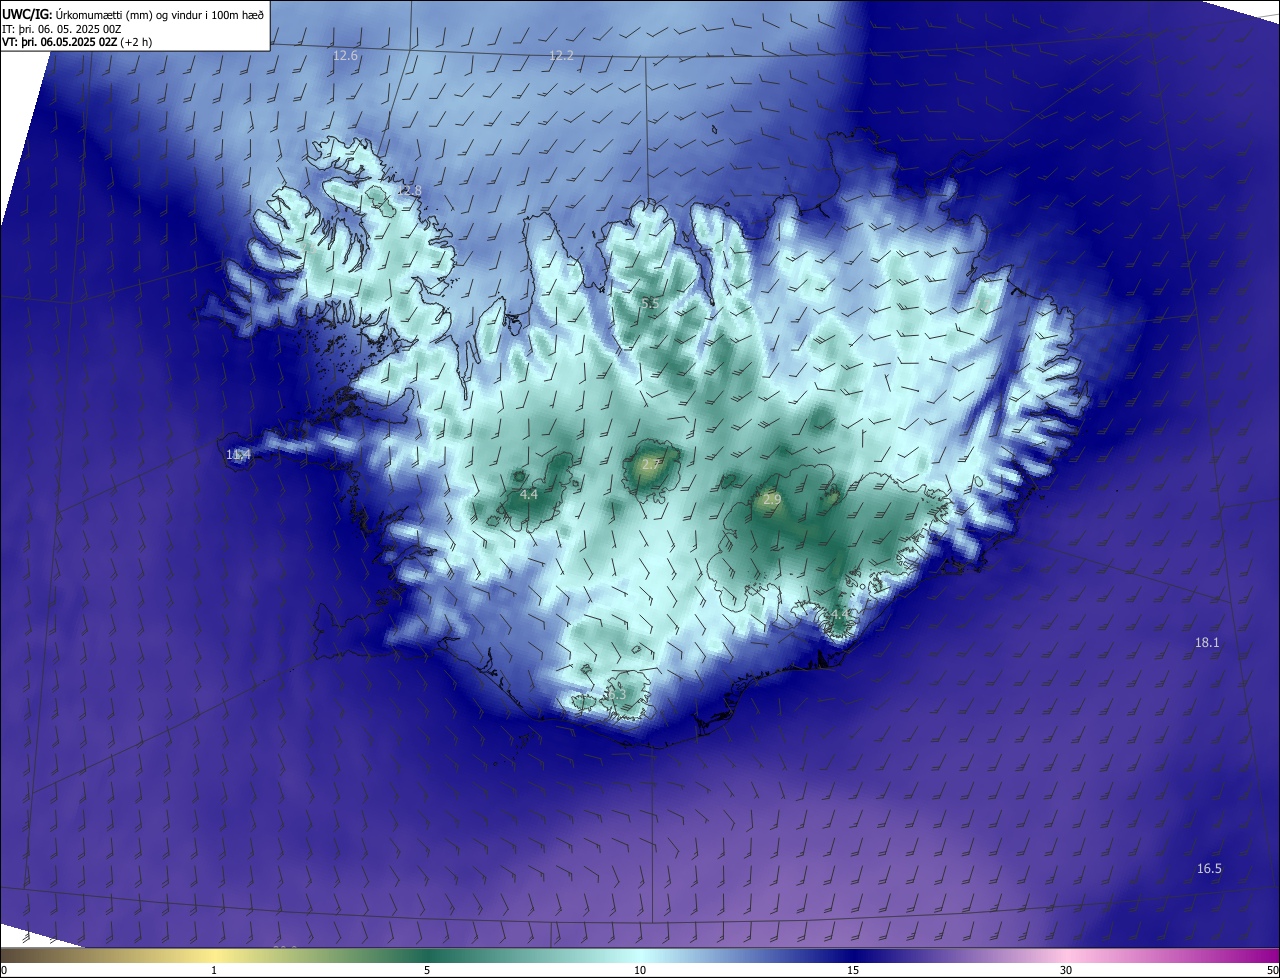Click the 5.5 value label

pyautogui.click(x=650, y=303)
